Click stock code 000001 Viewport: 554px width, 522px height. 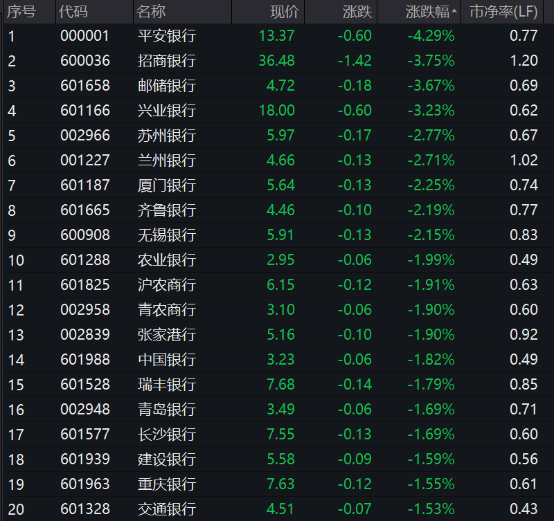[85, 36]
